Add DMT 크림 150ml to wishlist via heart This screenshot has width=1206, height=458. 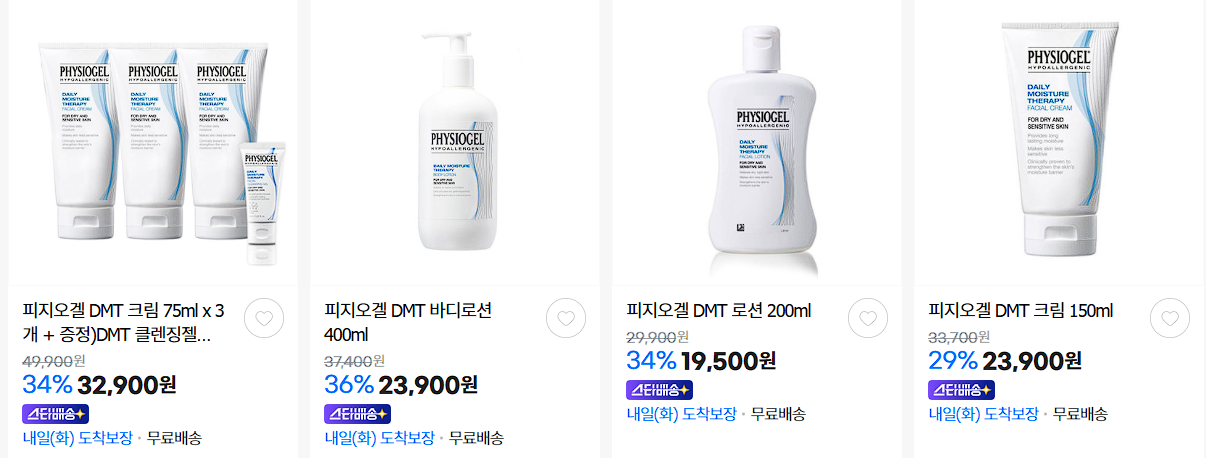click(1170, 318)
